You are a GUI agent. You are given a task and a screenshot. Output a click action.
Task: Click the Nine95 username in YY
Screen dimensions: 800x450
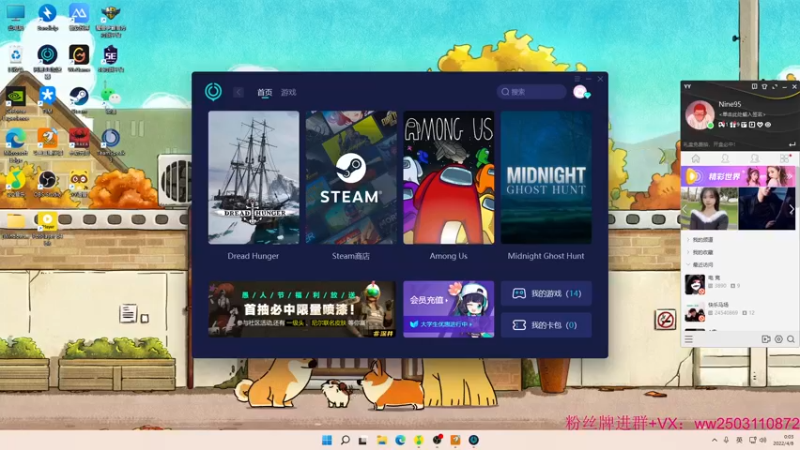coord(730,104)
